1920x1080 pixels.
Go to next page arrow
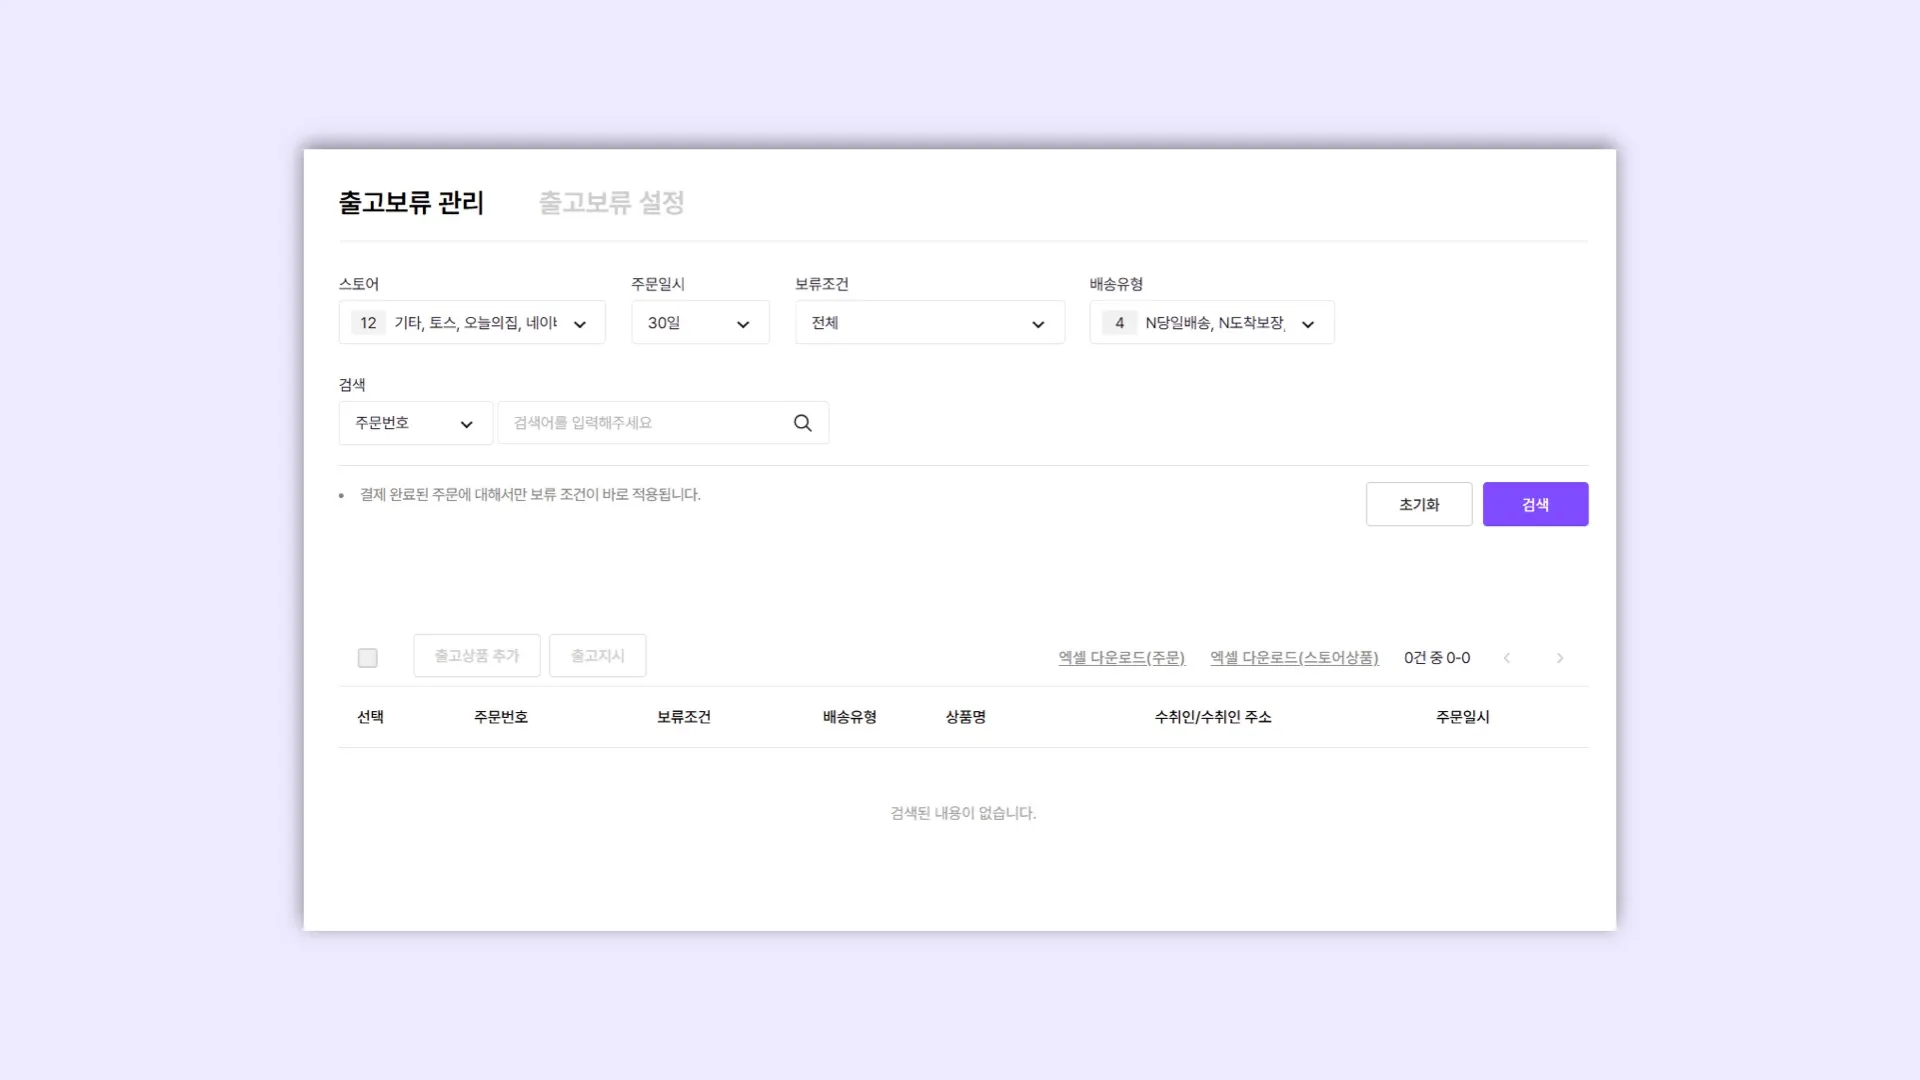(1559, 658)
